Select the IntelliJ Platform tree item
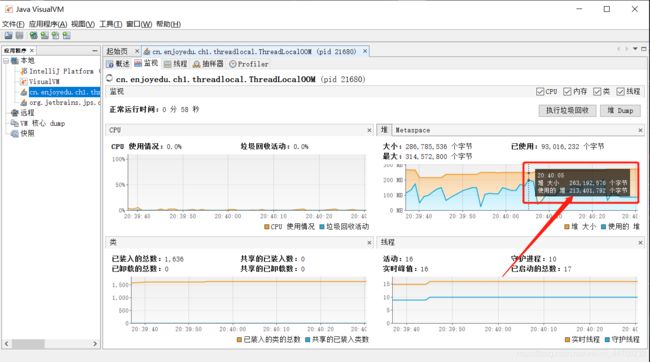Image resolution: width=650 pixels, height=362 pixels. pyautogui.click(x=61, y=71)
